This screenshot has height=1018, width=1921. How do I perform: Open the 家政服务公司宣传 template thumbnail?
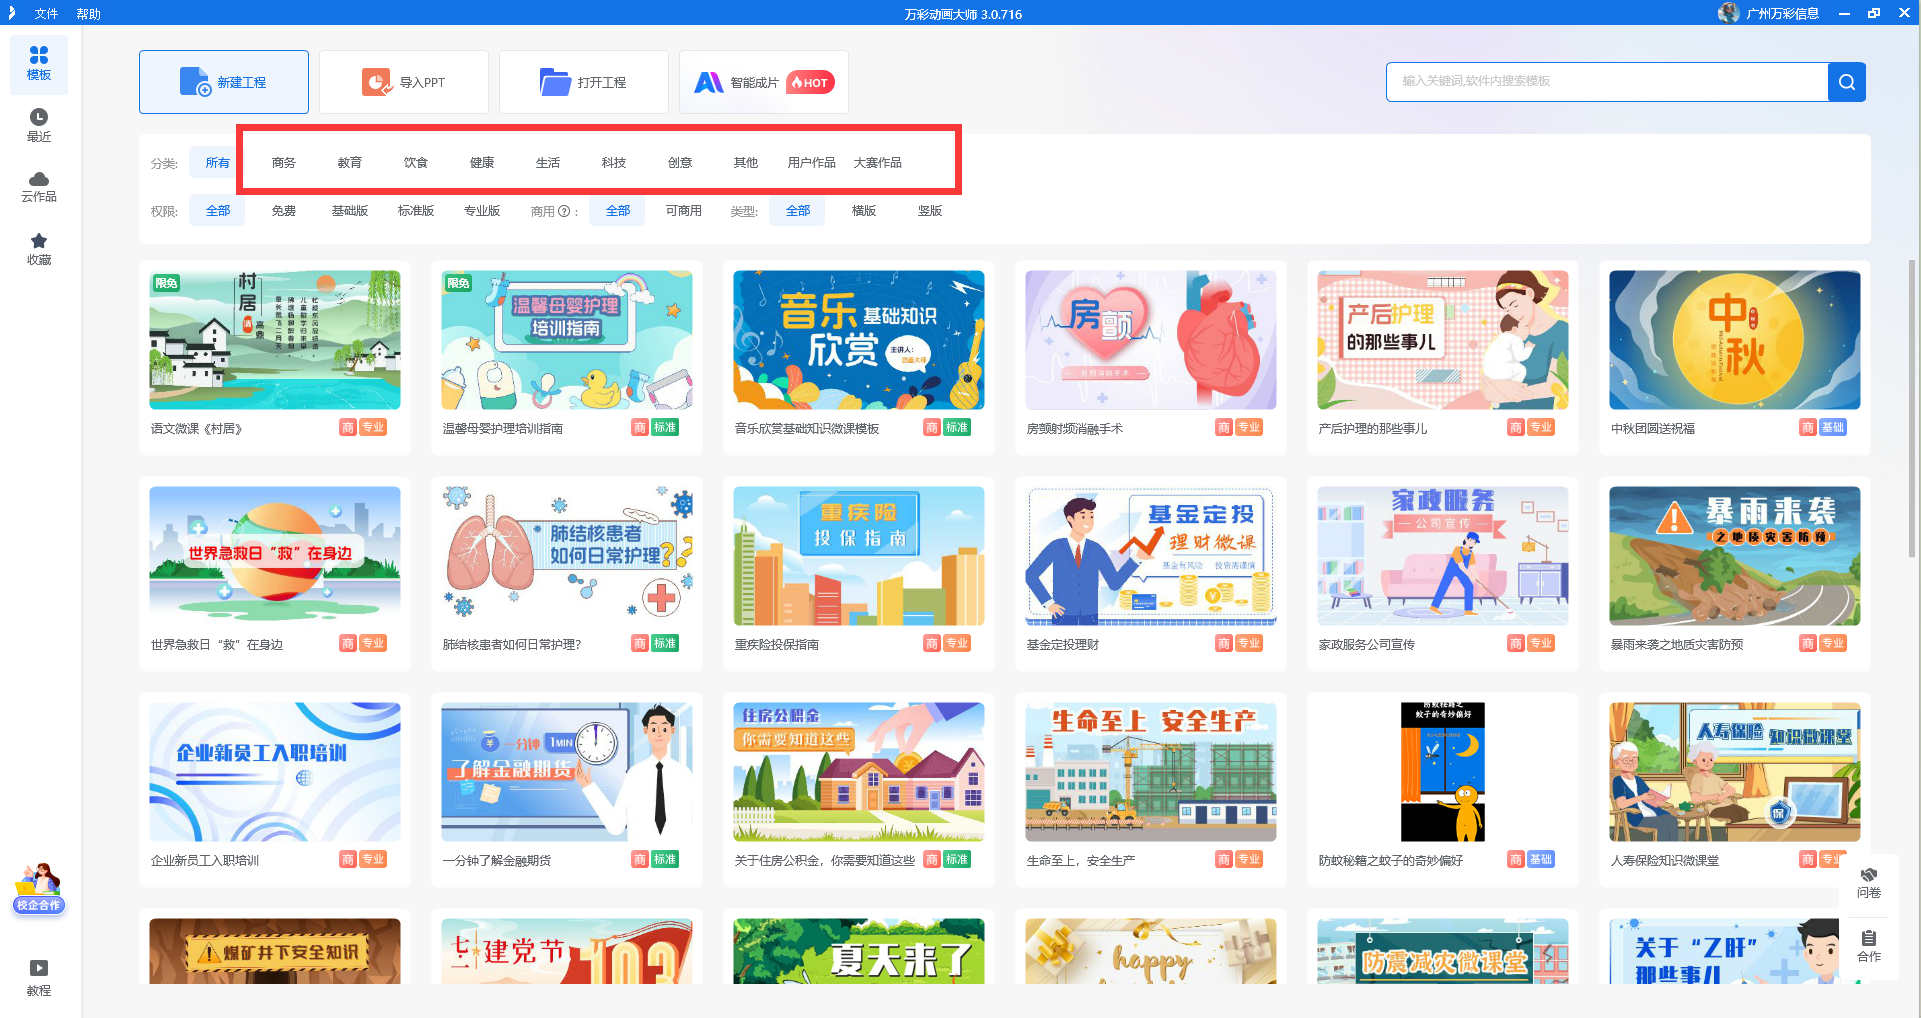coord(1443,556)
